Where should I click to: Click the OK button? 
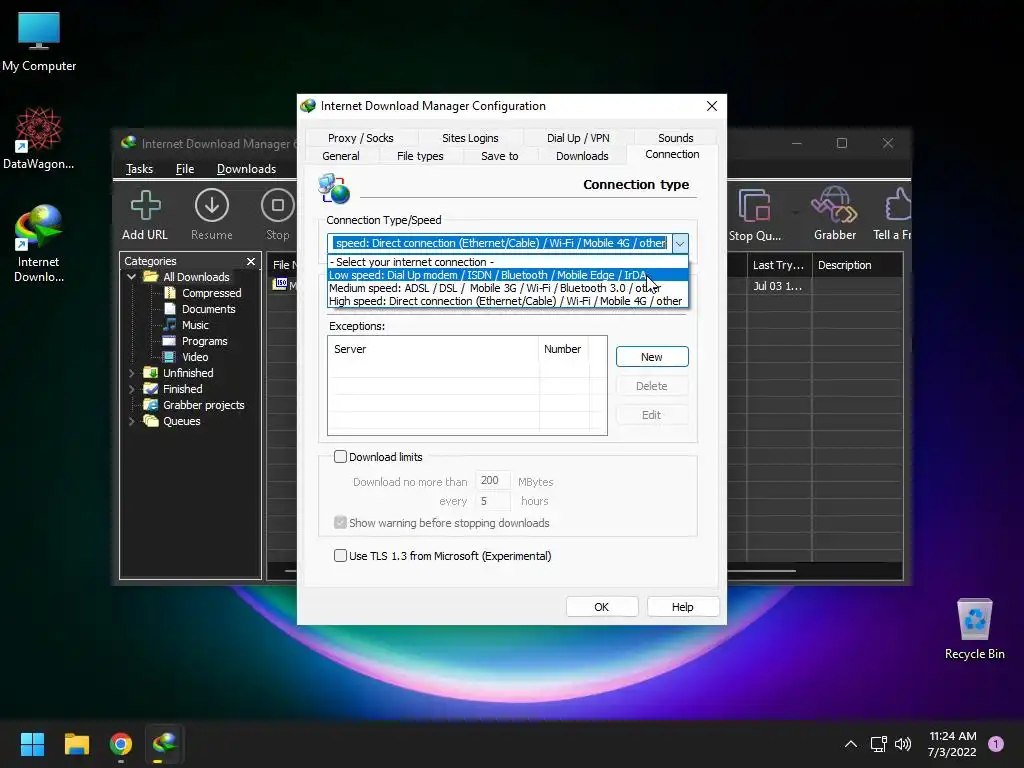tap(601, 607)
